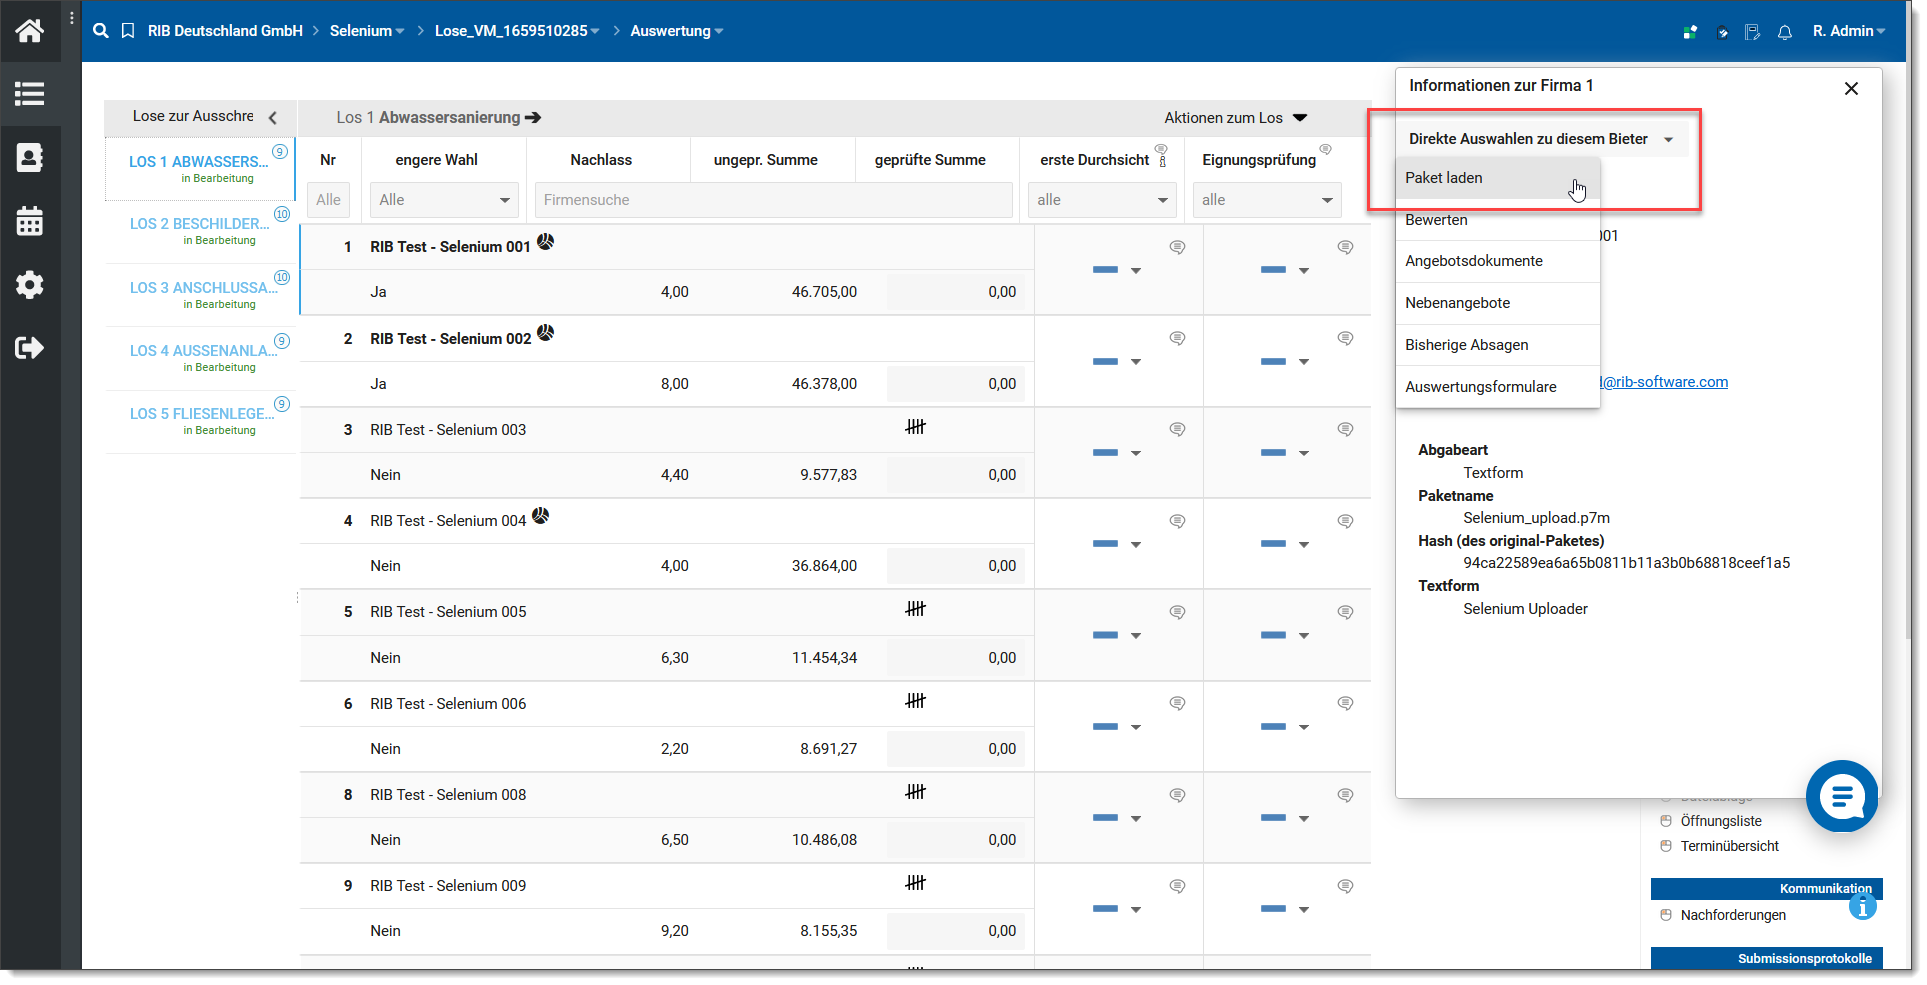Select Paket laden menu entry

coord(1498,178)
